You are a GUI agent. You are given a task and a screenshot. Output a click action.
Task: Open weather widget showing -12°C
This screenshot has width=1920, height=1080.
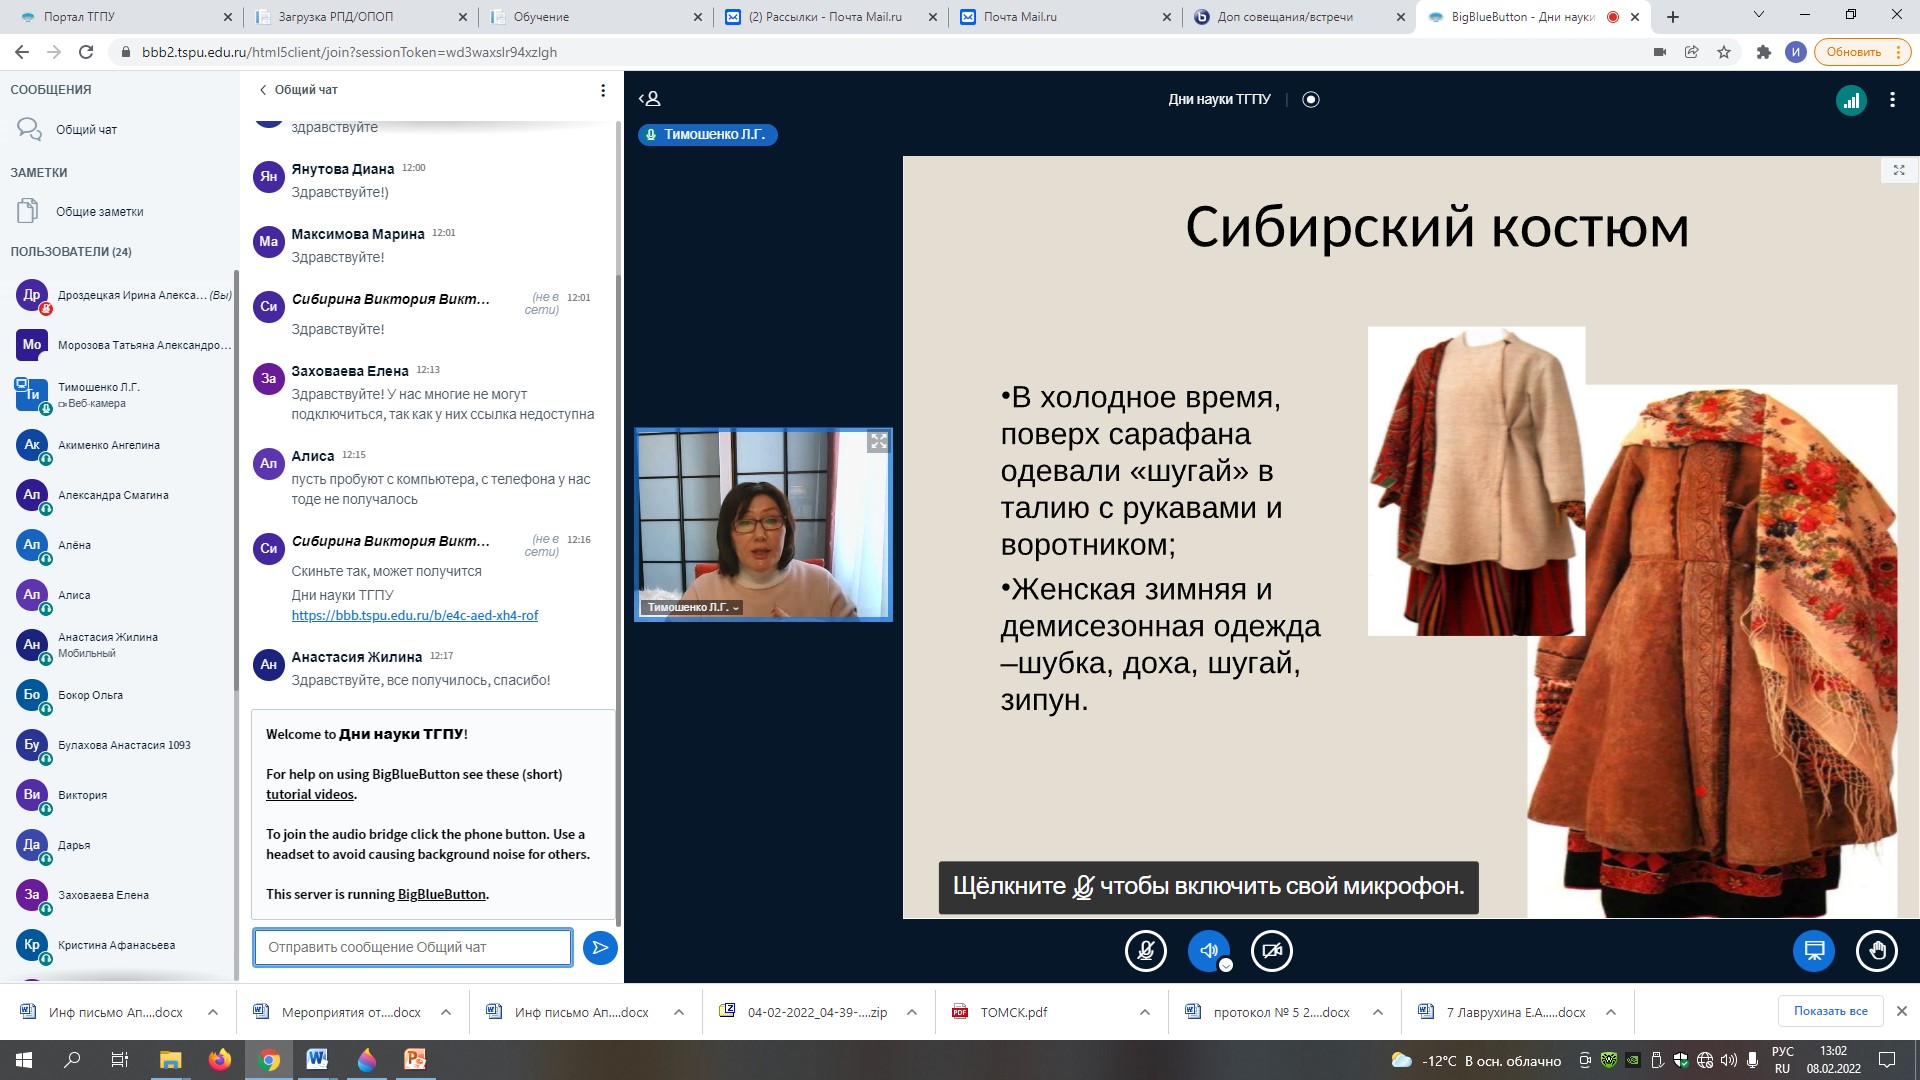coord(1476,1060)
